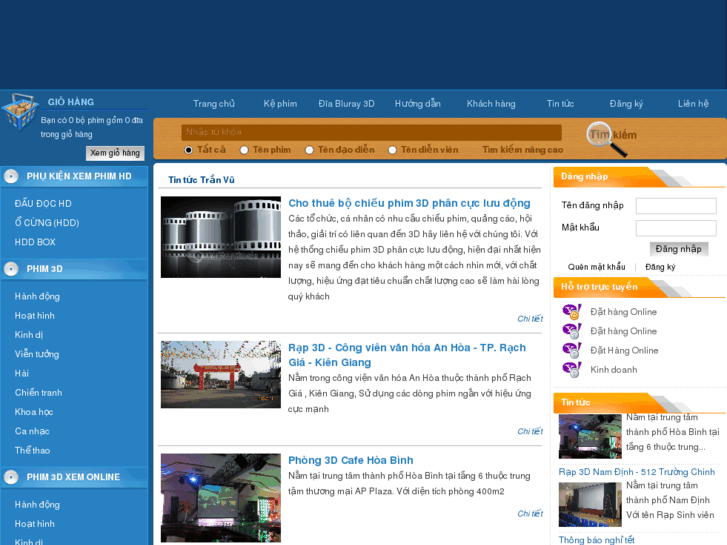This screenshot has width=727, height=545.
Task: Open Viễn tưởng category
Action: (x=37, y=354)
